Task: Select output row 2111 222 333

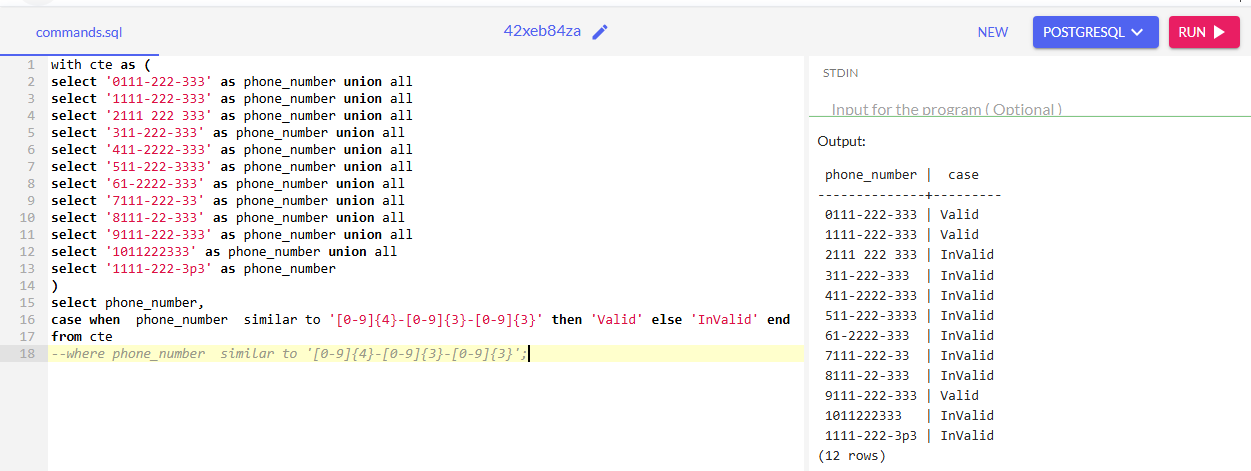Action: coord(910,254)
